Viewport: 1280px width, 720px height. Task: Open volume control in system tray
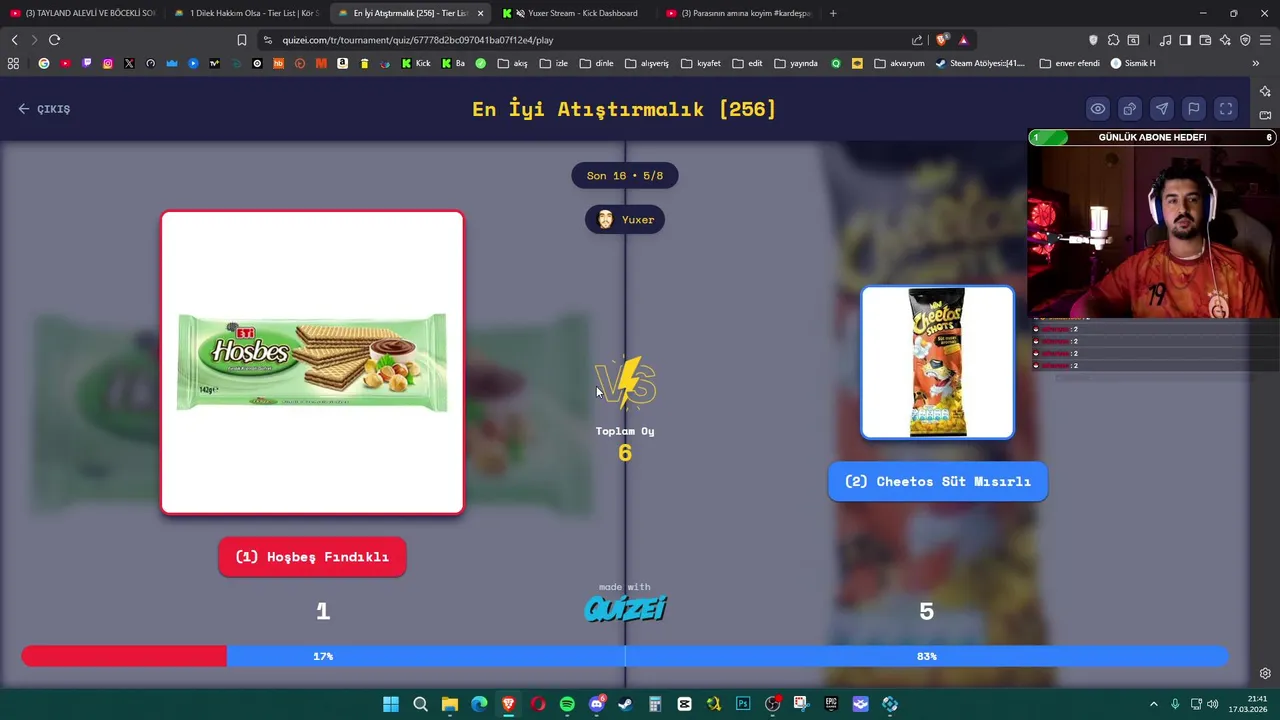(x=1213, y=704)
